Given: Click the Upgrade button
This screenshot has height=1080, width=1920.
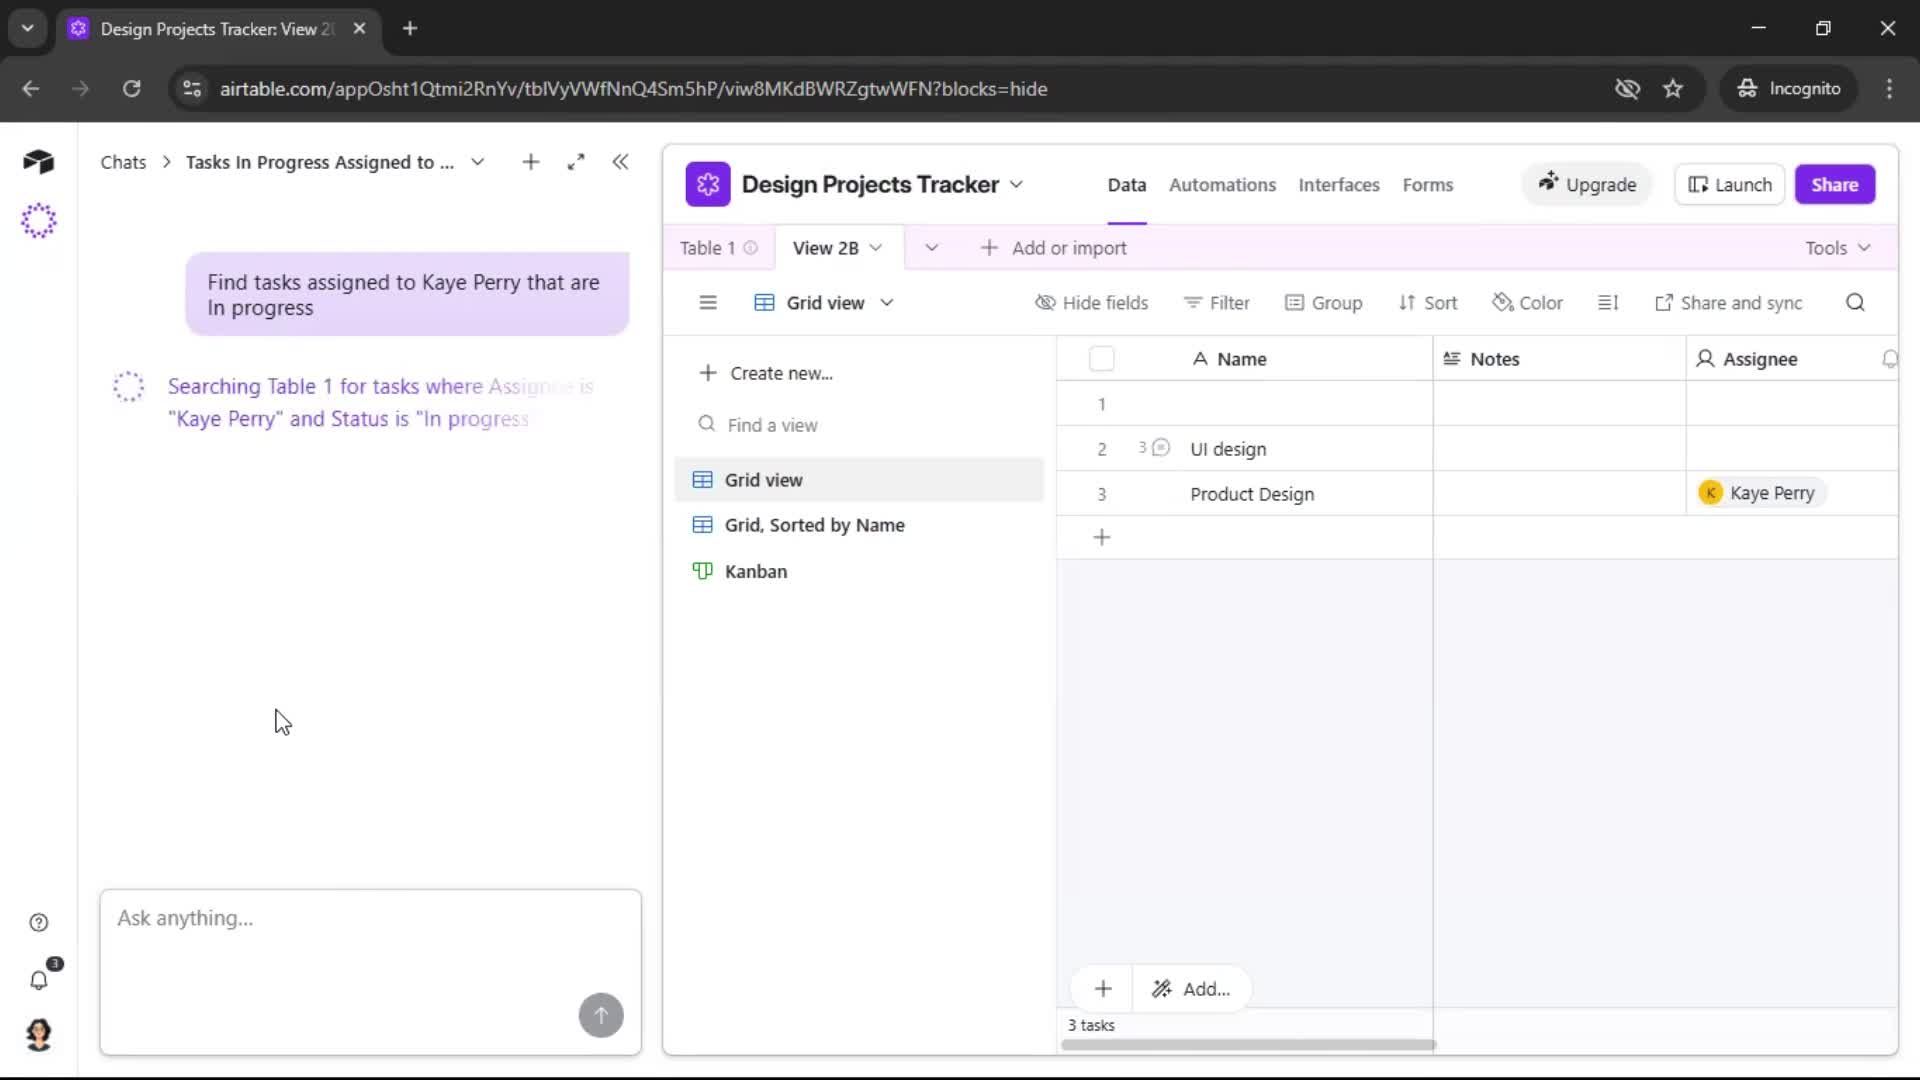Looking at the screenshot, I should click(1587, 184).
